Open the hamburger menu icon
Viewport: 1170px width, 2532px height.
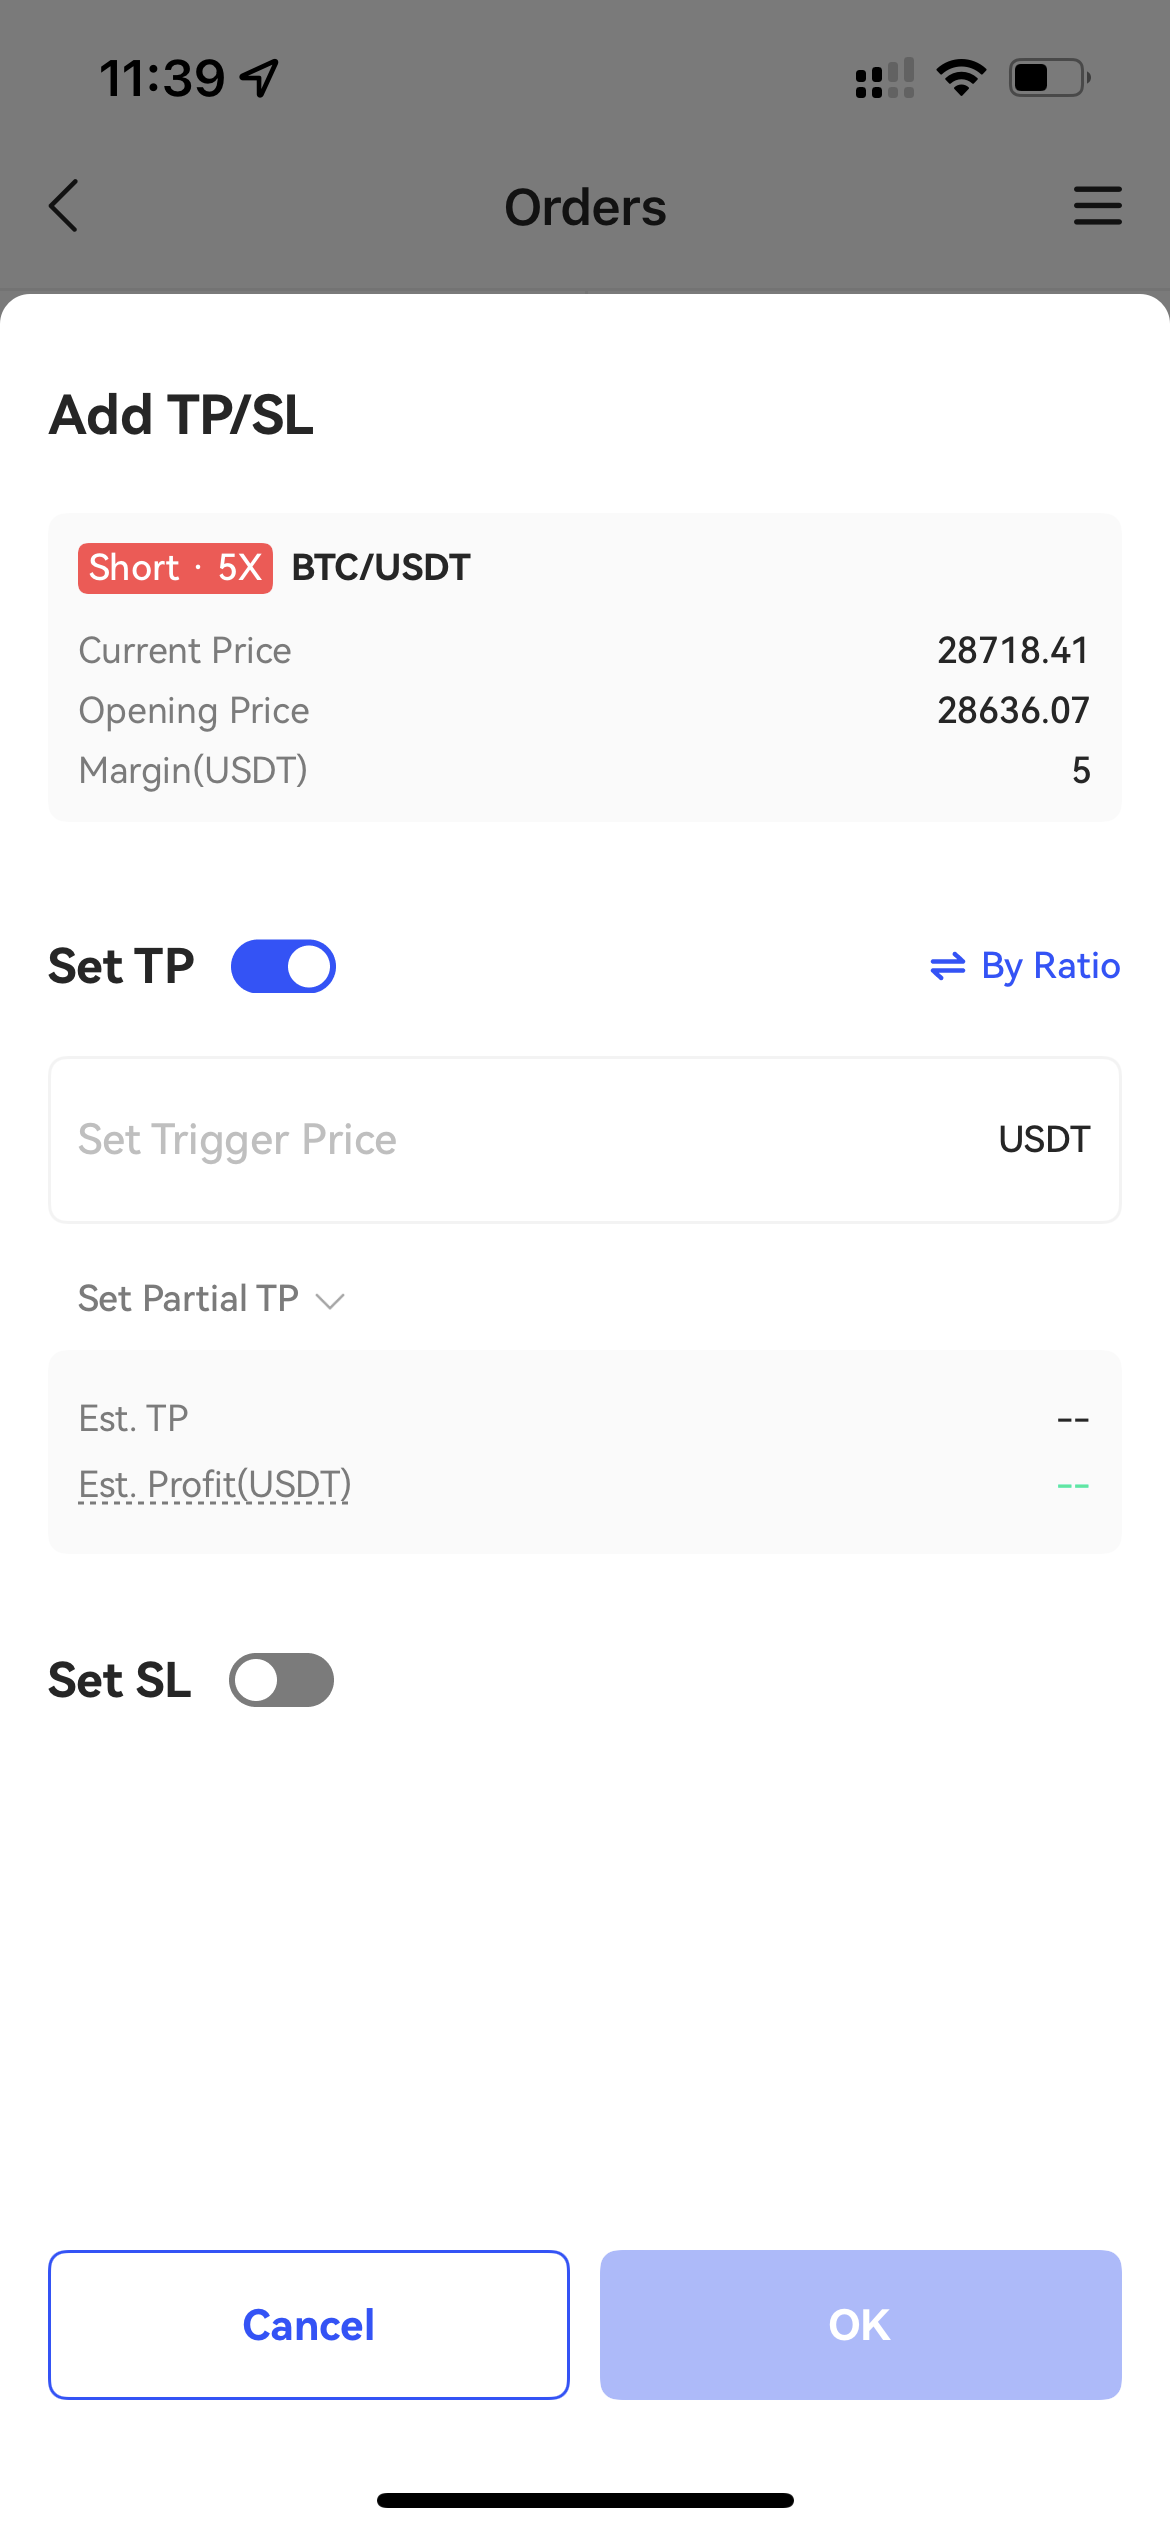pos(1097,206)
